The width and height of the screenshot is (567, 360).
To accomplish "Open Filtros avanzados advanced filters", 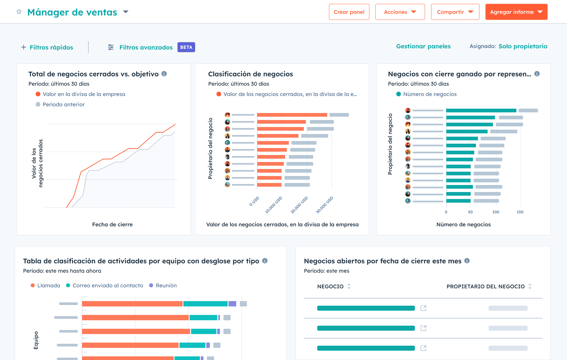I will coord(146,47).
